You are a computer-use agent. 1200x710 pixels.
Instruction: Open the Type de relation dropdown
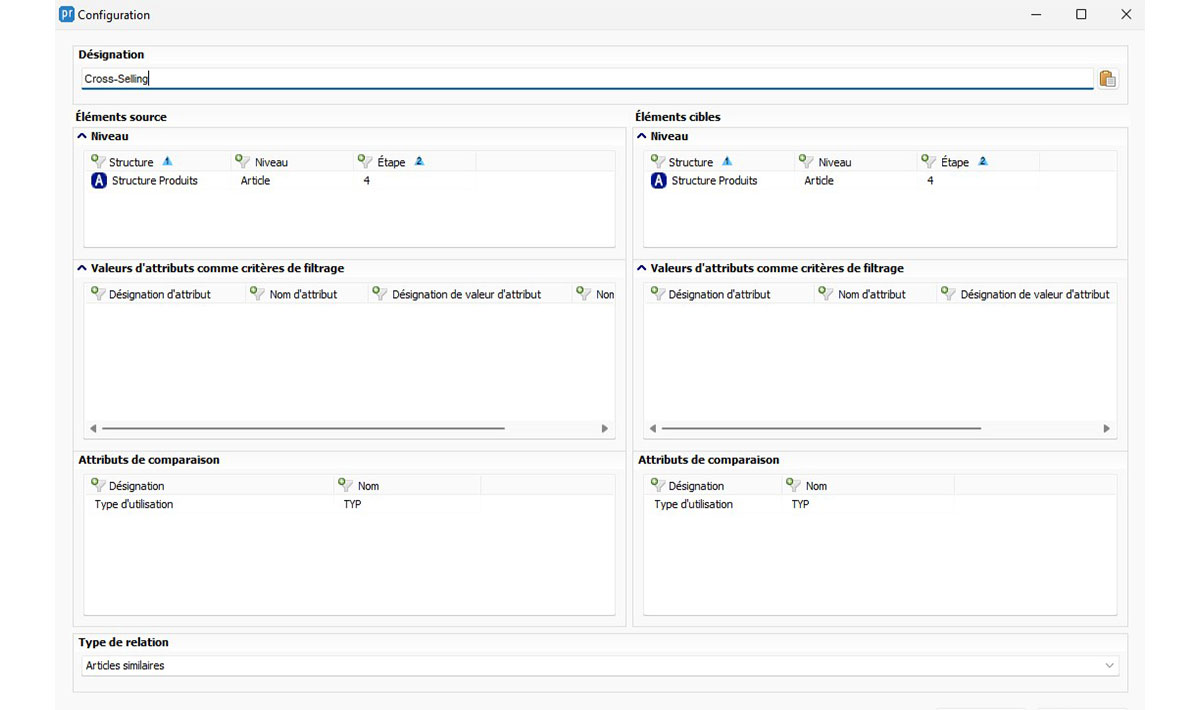pyautogui.click(x=1109, y=666)
